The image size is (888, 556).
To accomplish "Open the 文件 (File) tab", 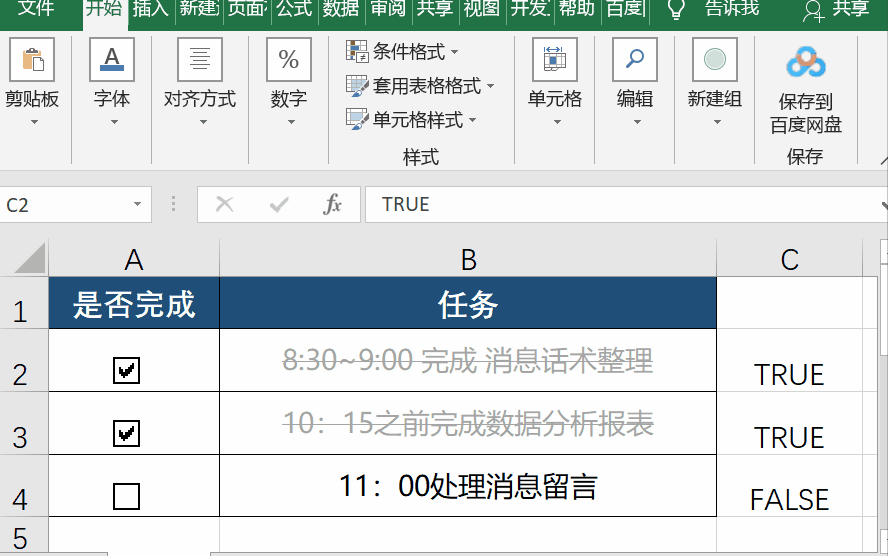I will point(36,8).
